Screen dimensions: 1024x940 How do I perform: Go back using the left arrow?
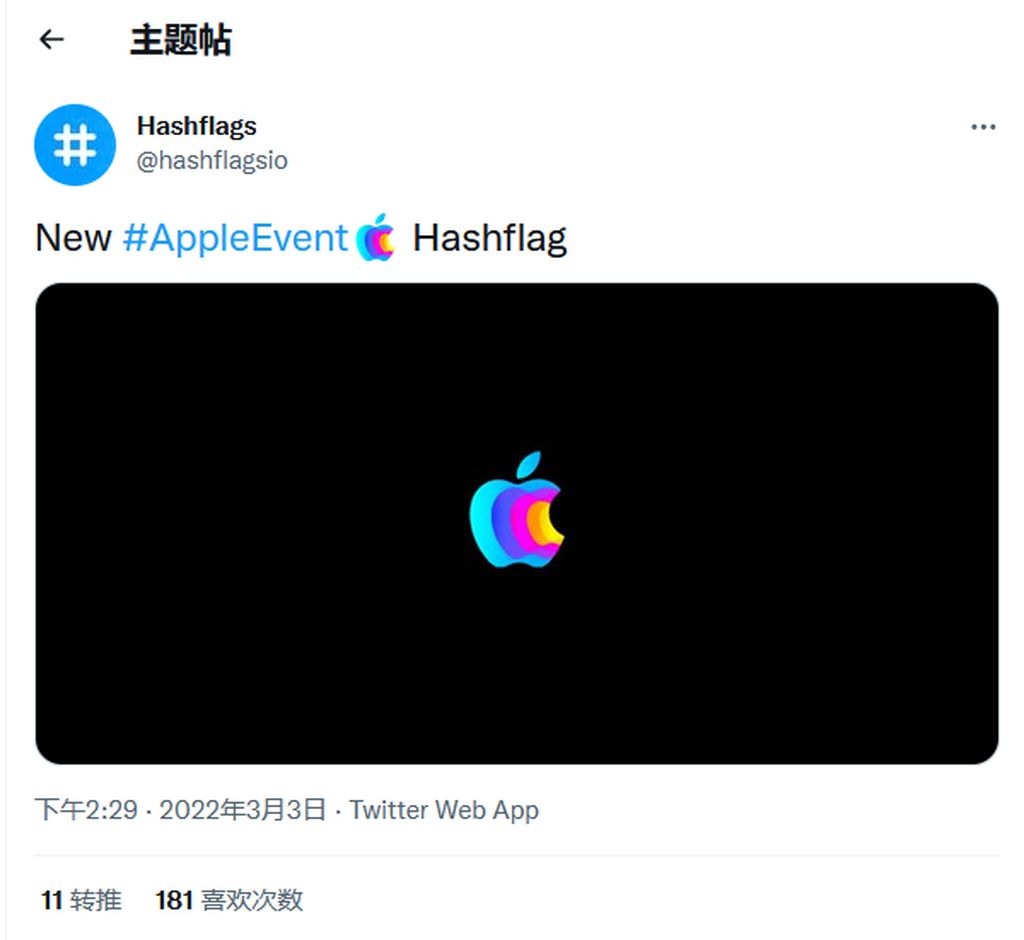point(52,40)
